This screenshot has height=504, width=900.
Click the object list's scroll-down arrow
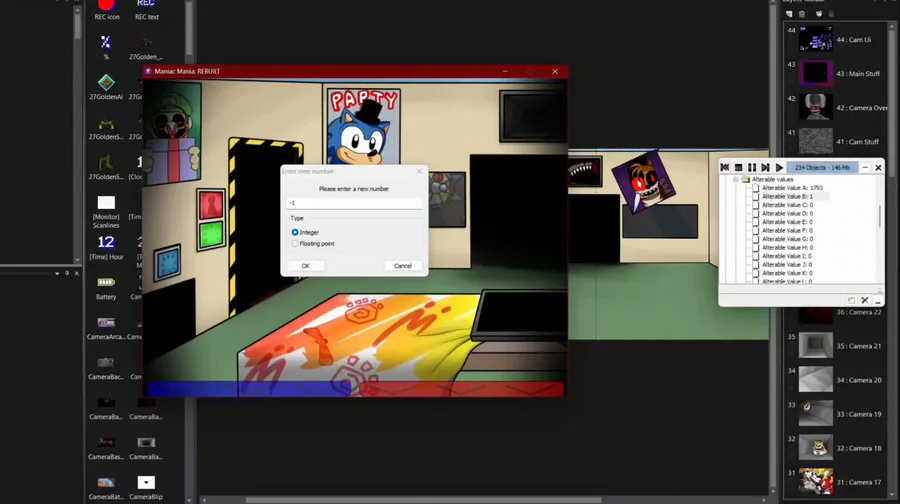pos(189,500)
